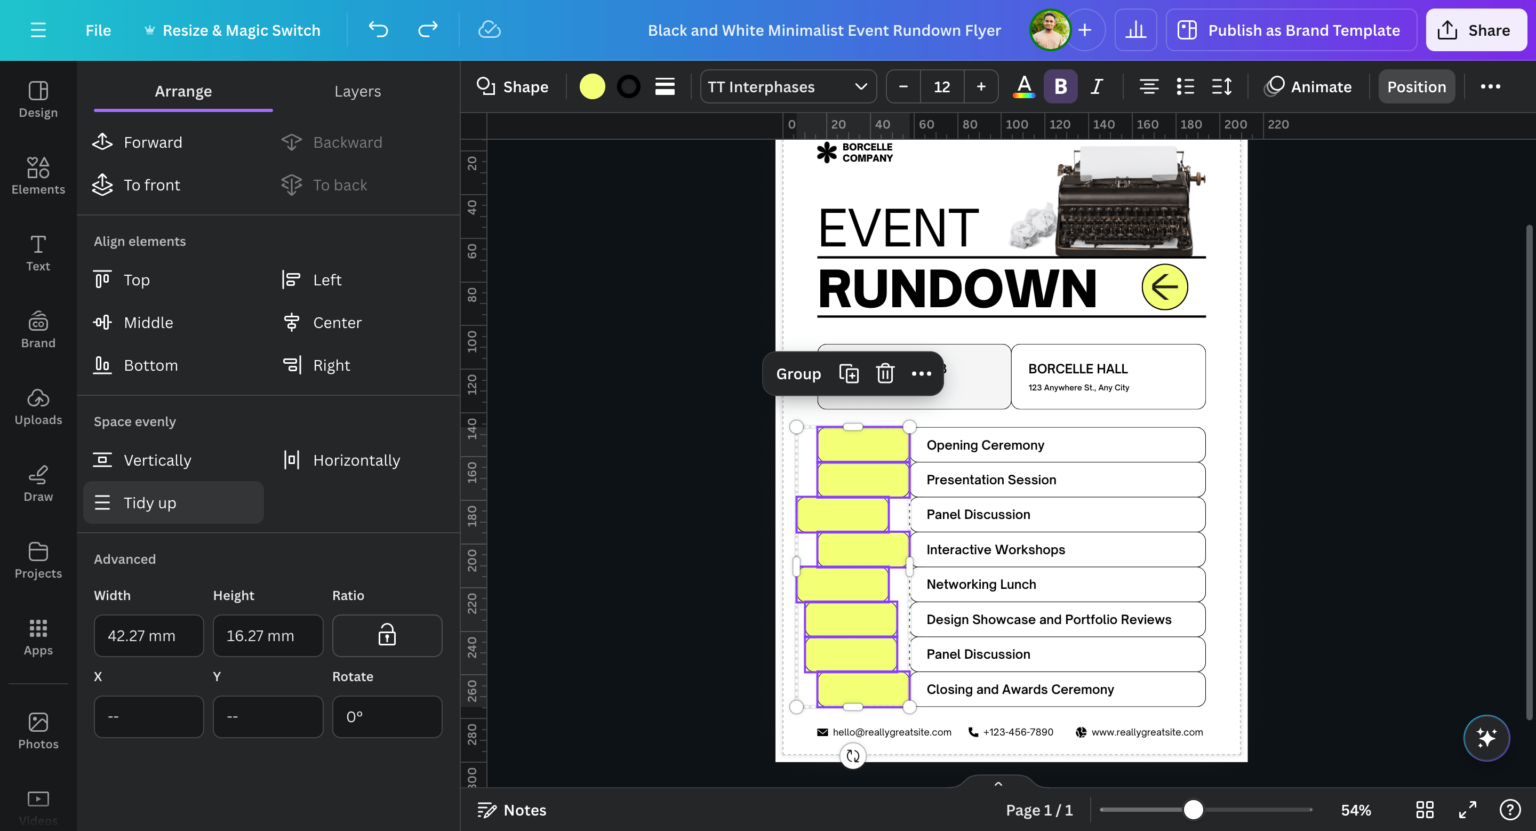Toggle bold formatting off
The image size is (1536, 831).
click(x=1060, y=86)
